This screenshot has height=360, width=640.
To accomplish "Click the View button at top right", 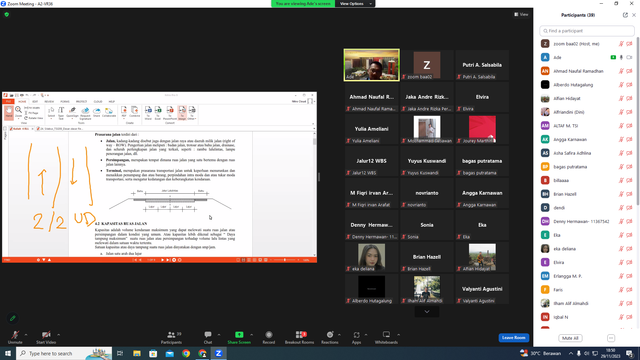I will point(521,14).
